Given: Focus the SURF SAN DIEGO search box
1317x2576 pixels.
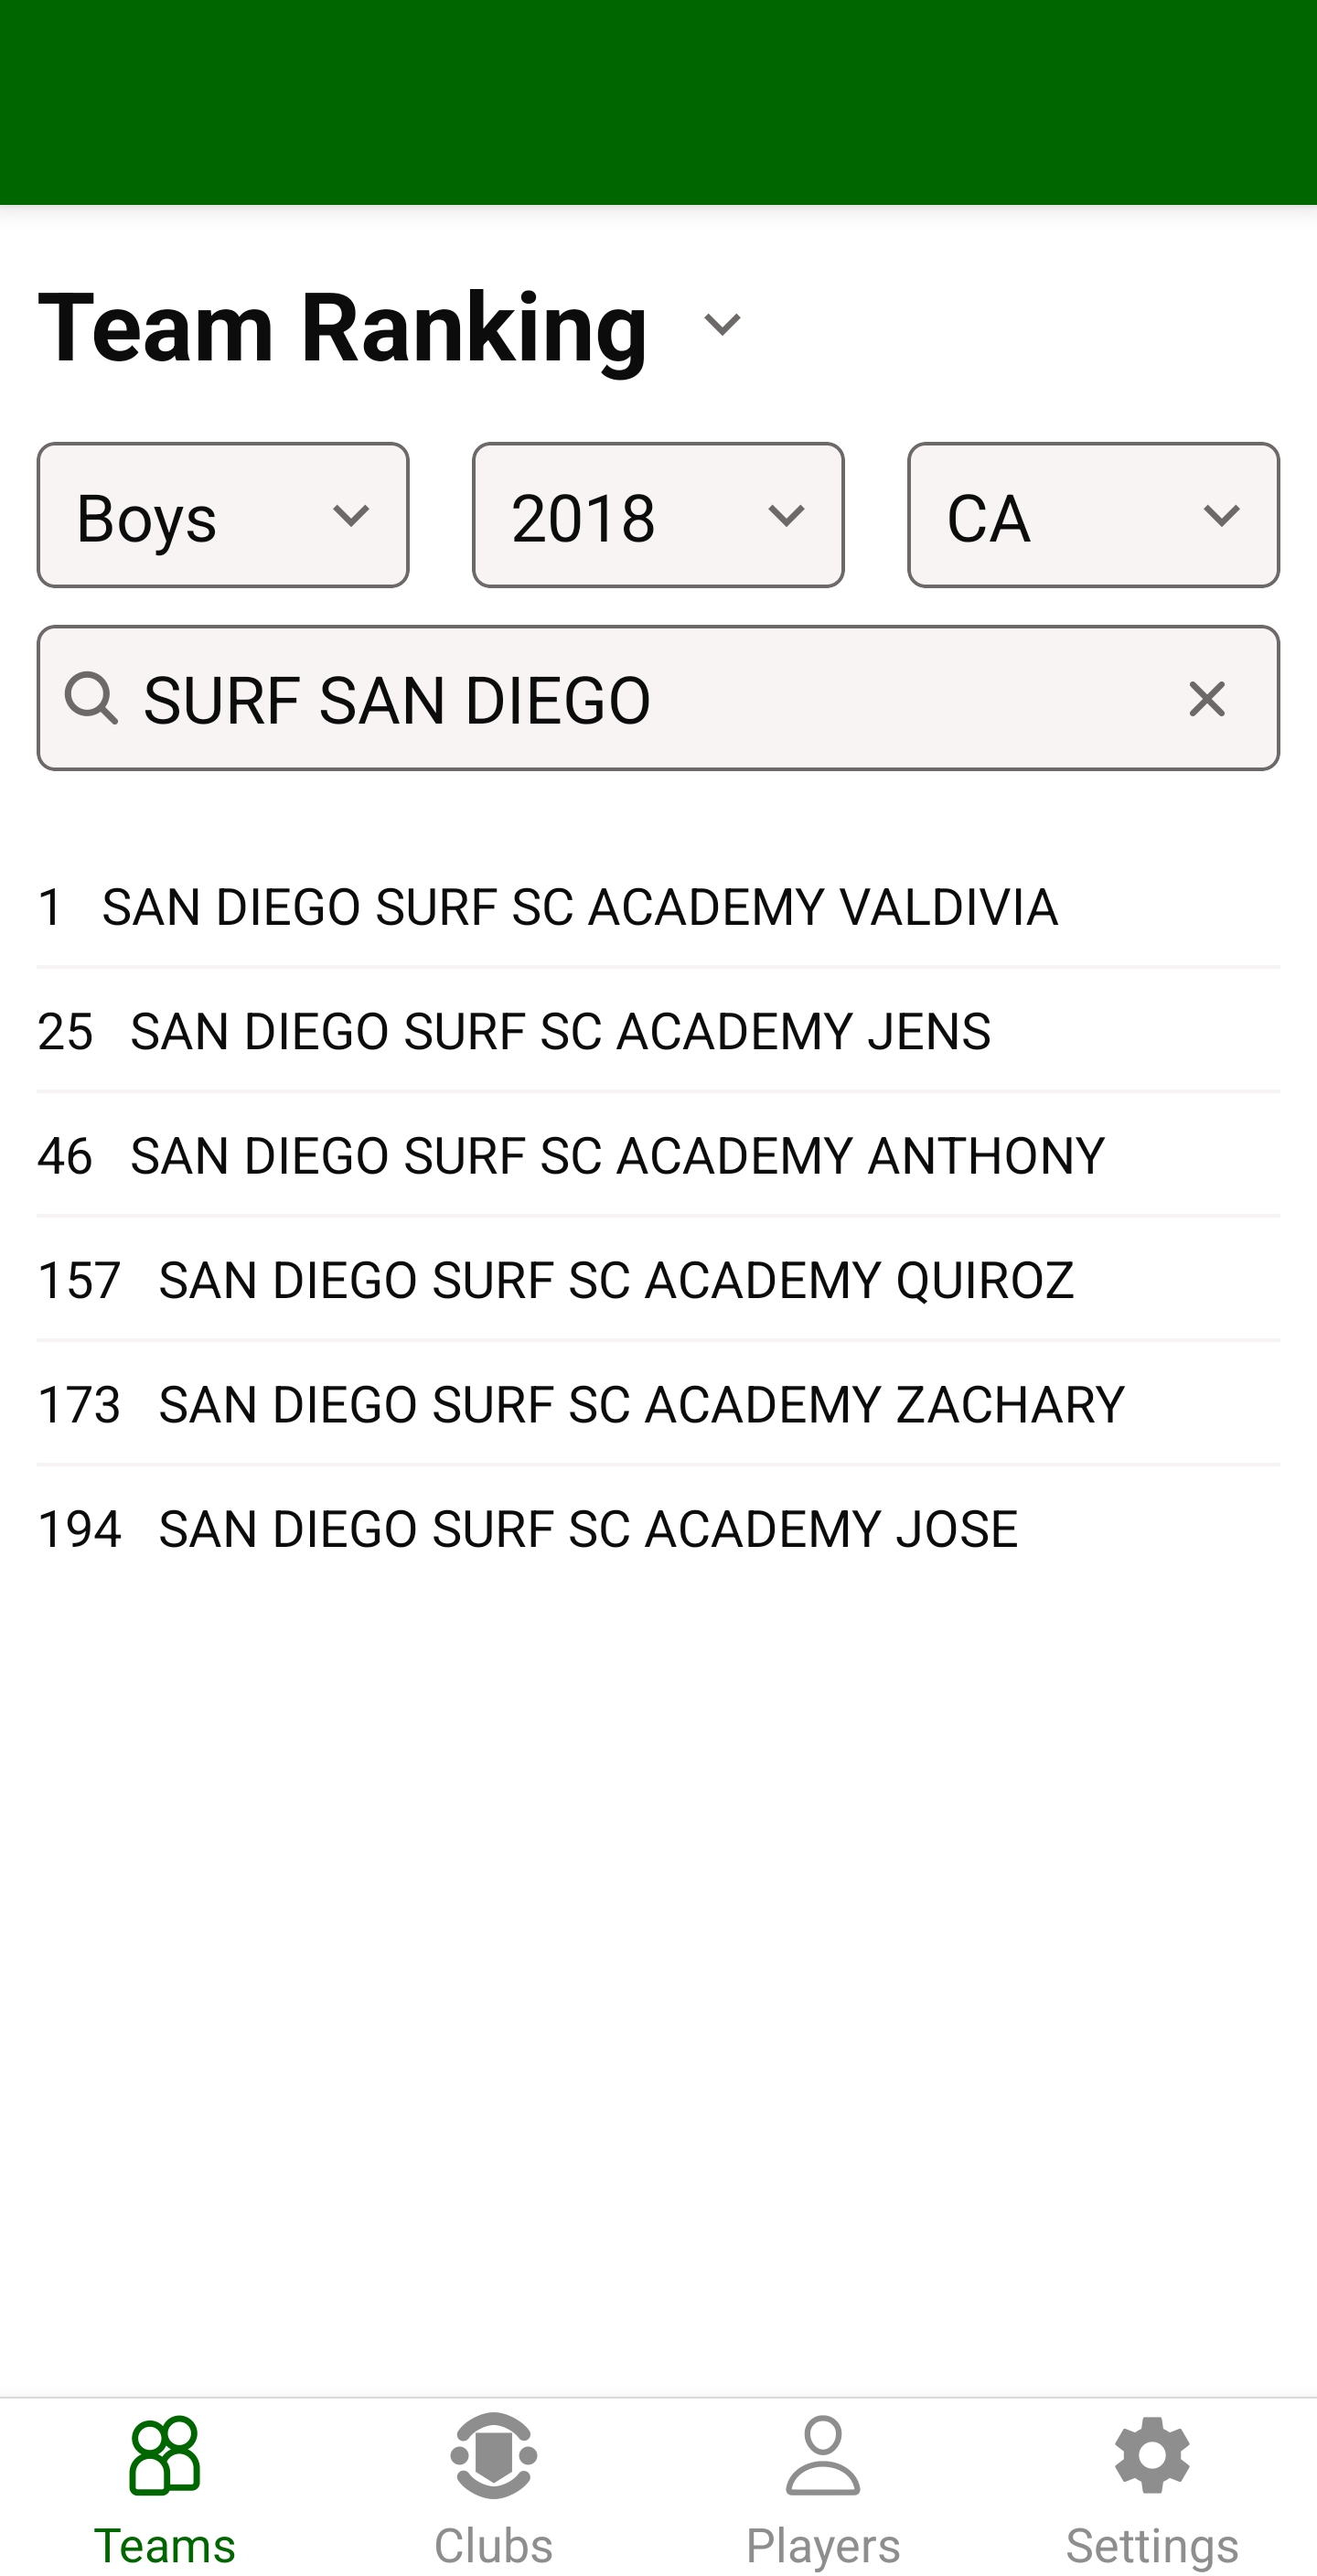Looking at the screenshot, I should pyautogui.click(x=640, y=699).
